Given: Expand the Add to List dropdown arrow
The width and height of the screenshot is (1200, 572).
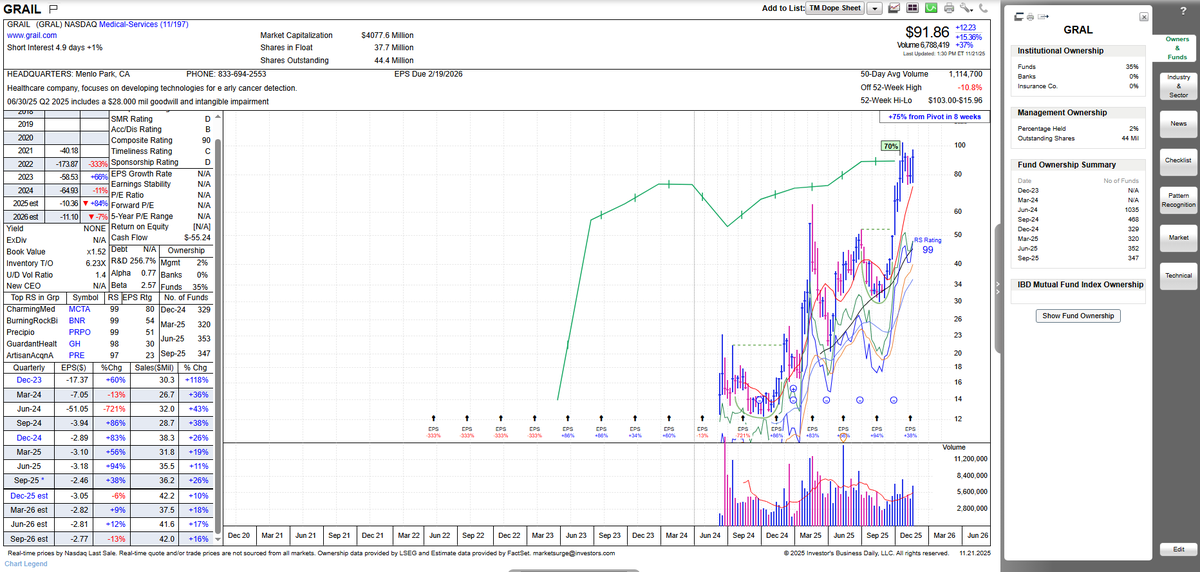Looking at the screenshot, I should pos(874,8).
